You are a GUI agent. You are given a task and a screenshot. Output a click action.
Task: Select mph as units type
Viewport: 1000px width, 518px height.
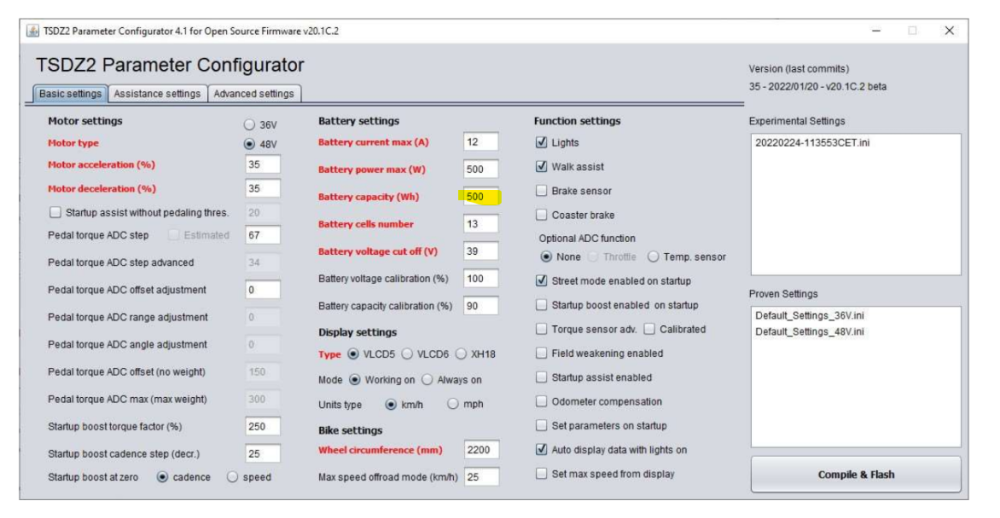tap(453, 404)
